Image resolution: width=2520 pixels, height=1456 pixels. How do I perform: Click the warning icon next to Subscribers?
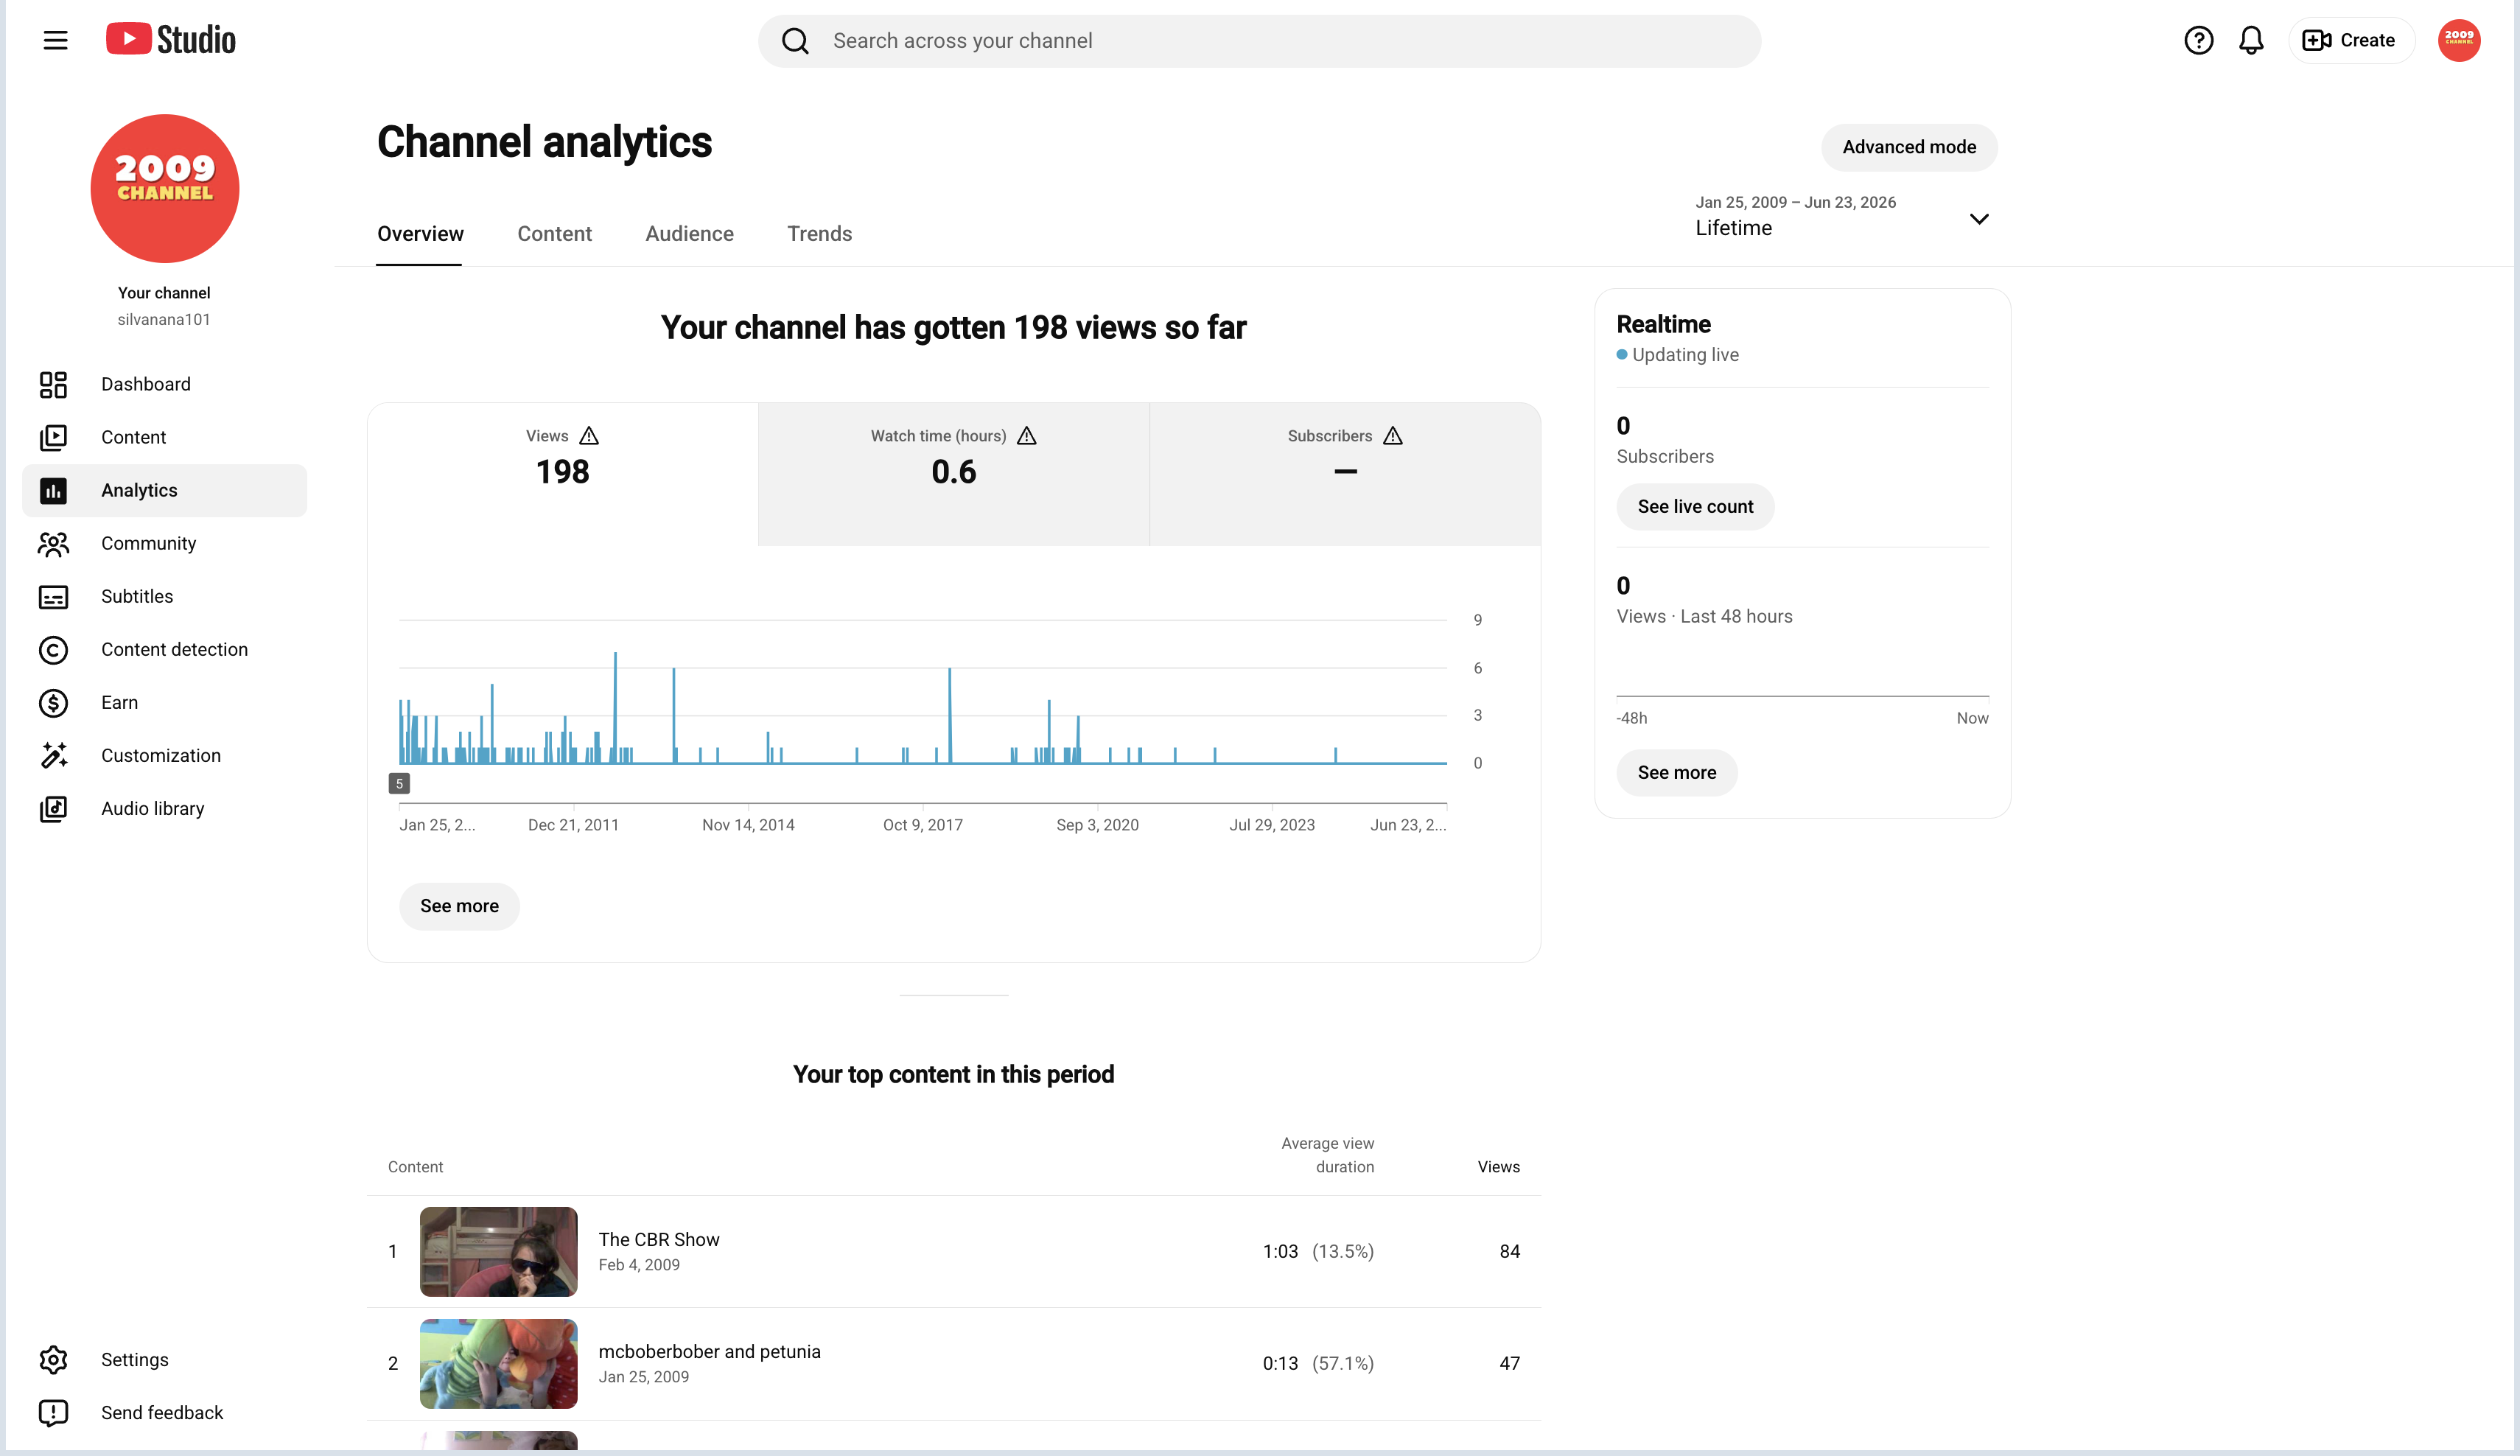(x=1393, y=435)
